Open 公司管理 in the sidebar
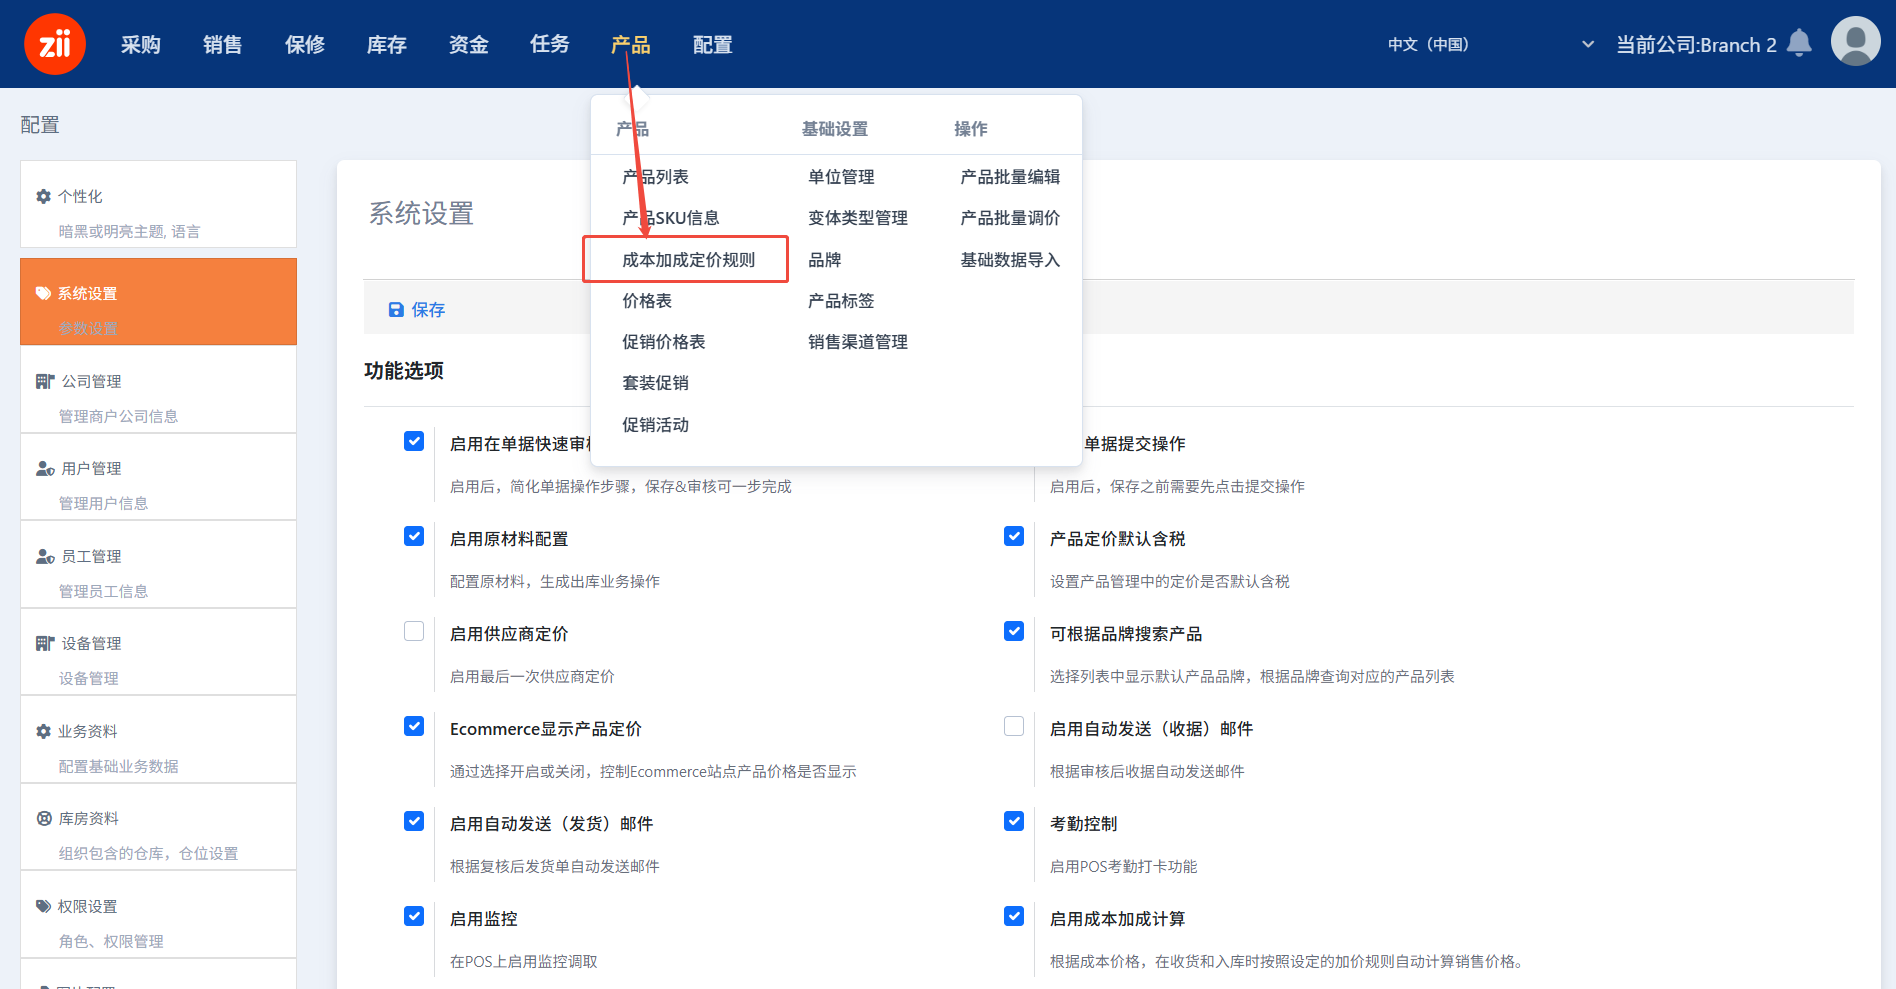The image size is (1896, 989). click(91, 382)
